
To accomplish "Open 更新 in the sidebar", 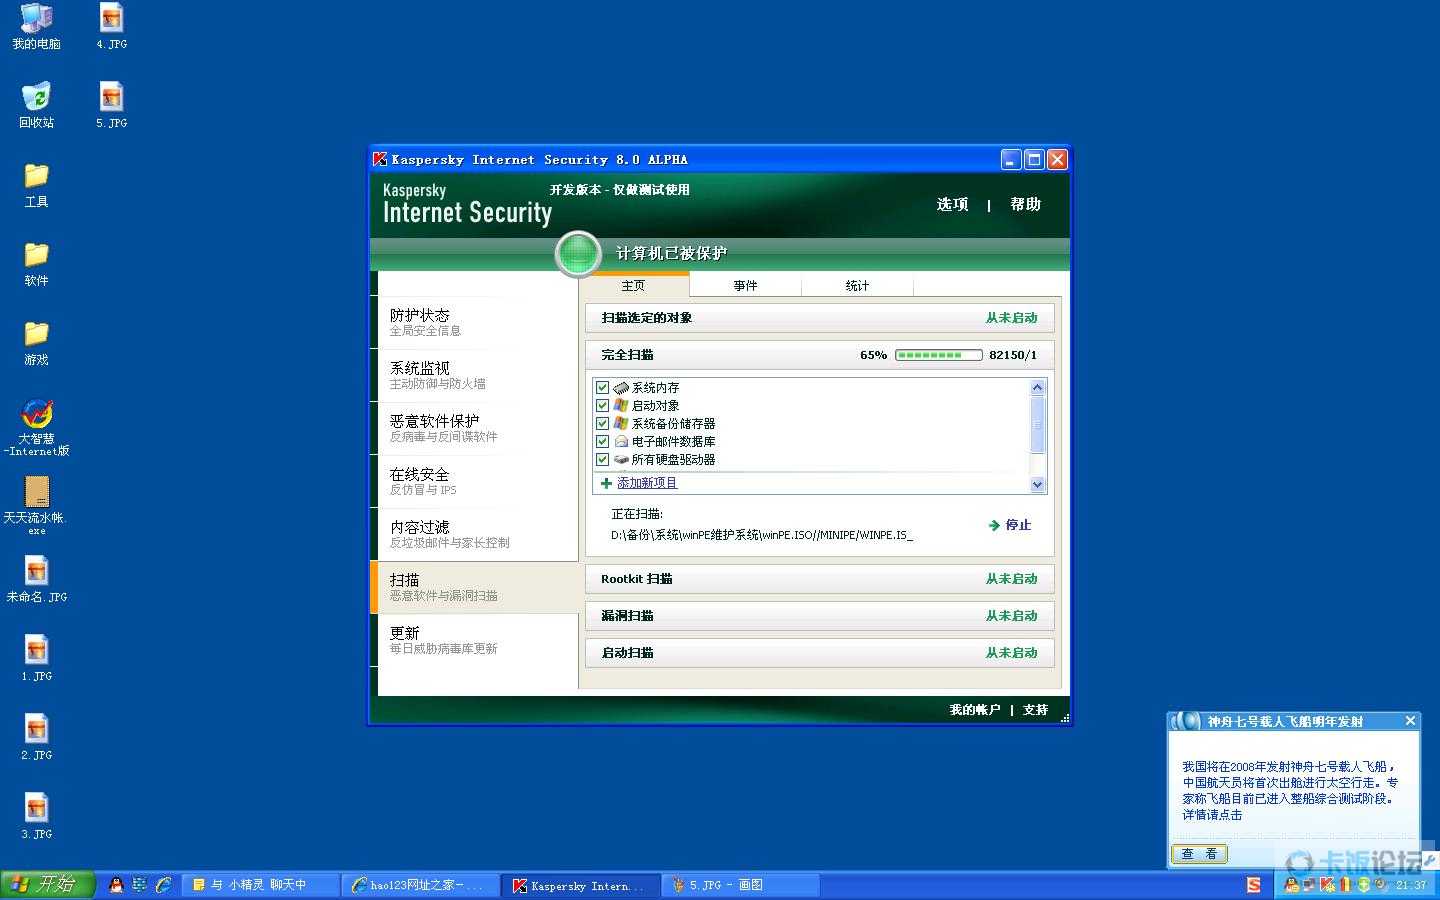I will [474, 640].
